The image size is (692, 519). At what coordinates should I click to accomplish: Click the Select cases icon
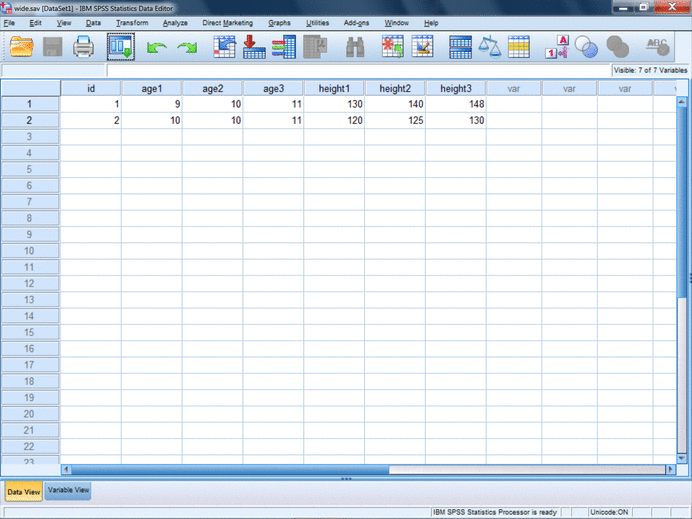coord(519,47)
